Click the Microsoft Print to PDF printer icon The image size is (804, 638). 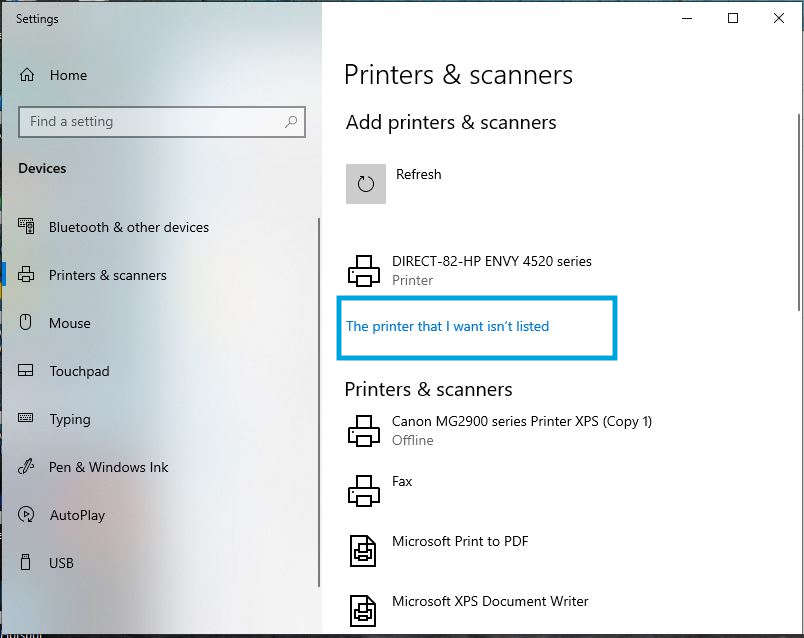[x=363, y=551]
